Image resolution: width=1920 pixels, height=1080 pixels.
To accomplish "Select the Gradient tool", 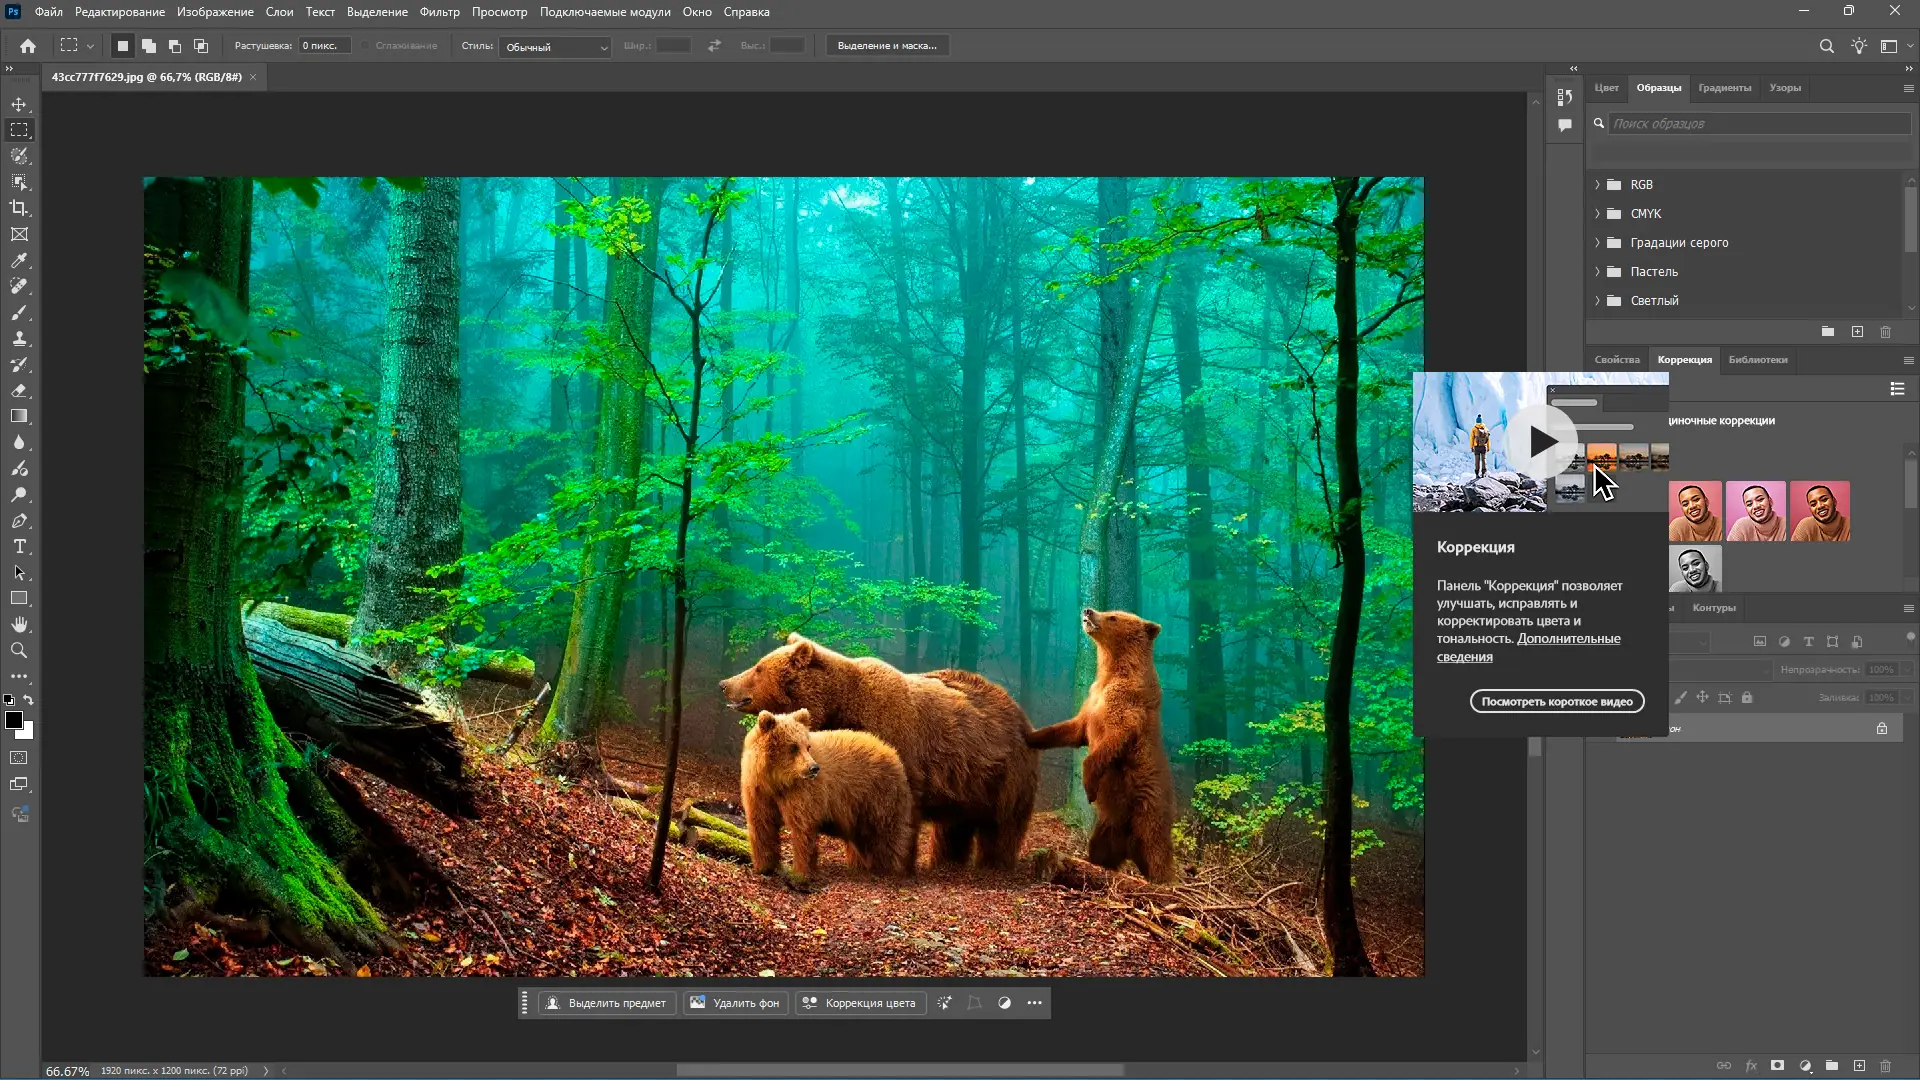I will click(x=19, y=416).
